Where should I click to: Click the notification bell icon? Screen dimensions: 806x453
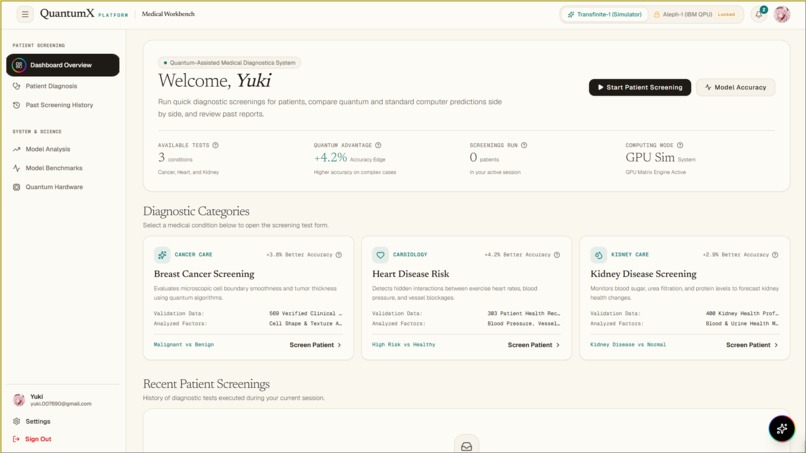[759, 14]
